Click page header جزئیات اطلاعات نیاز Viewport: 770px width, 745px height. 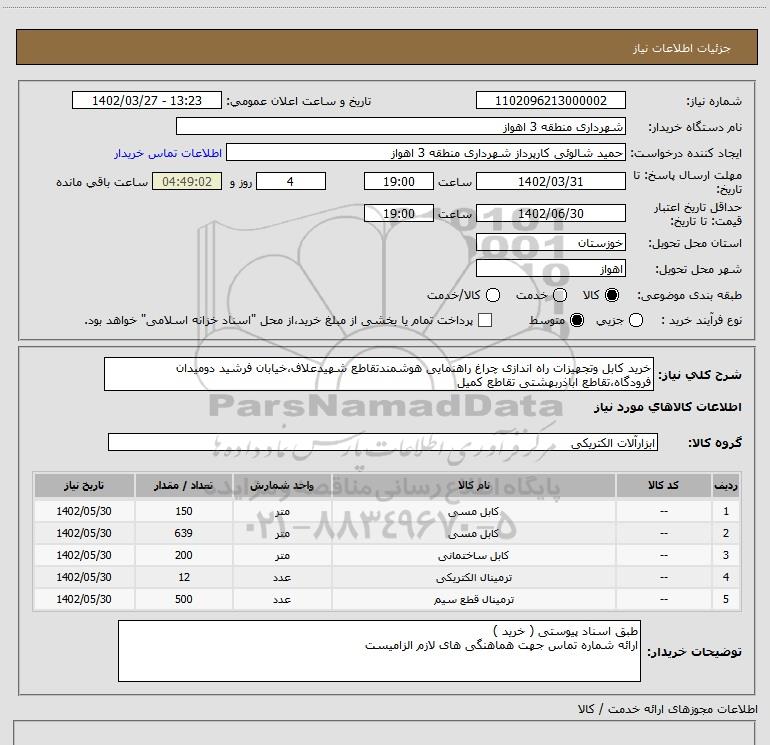pos(682,48)
